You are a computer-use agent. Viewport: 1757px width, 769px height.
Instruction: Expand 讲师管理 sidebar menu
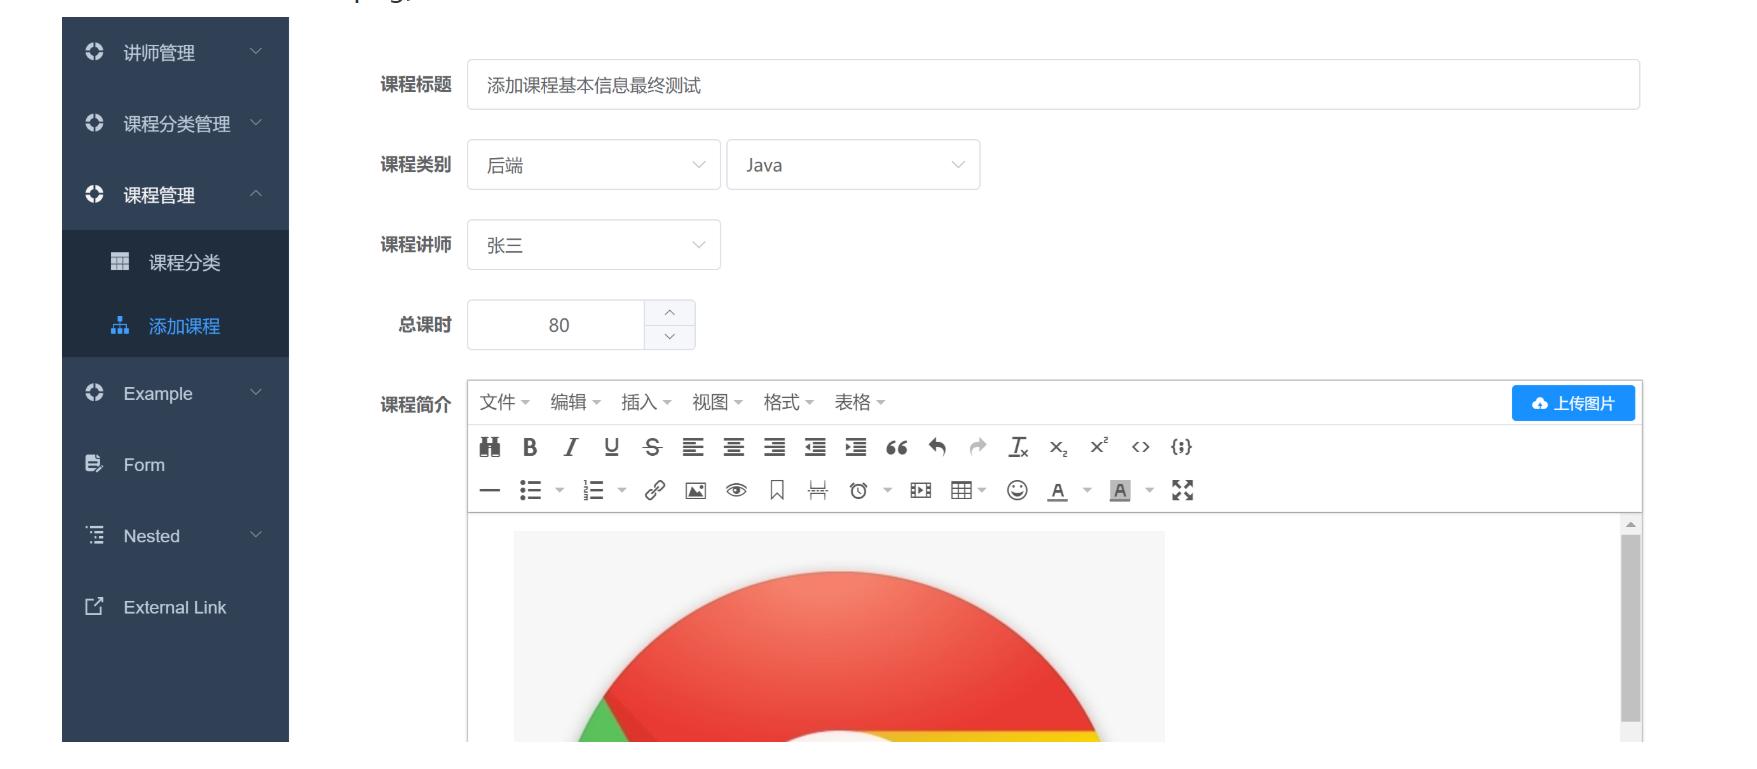point(175,52)
